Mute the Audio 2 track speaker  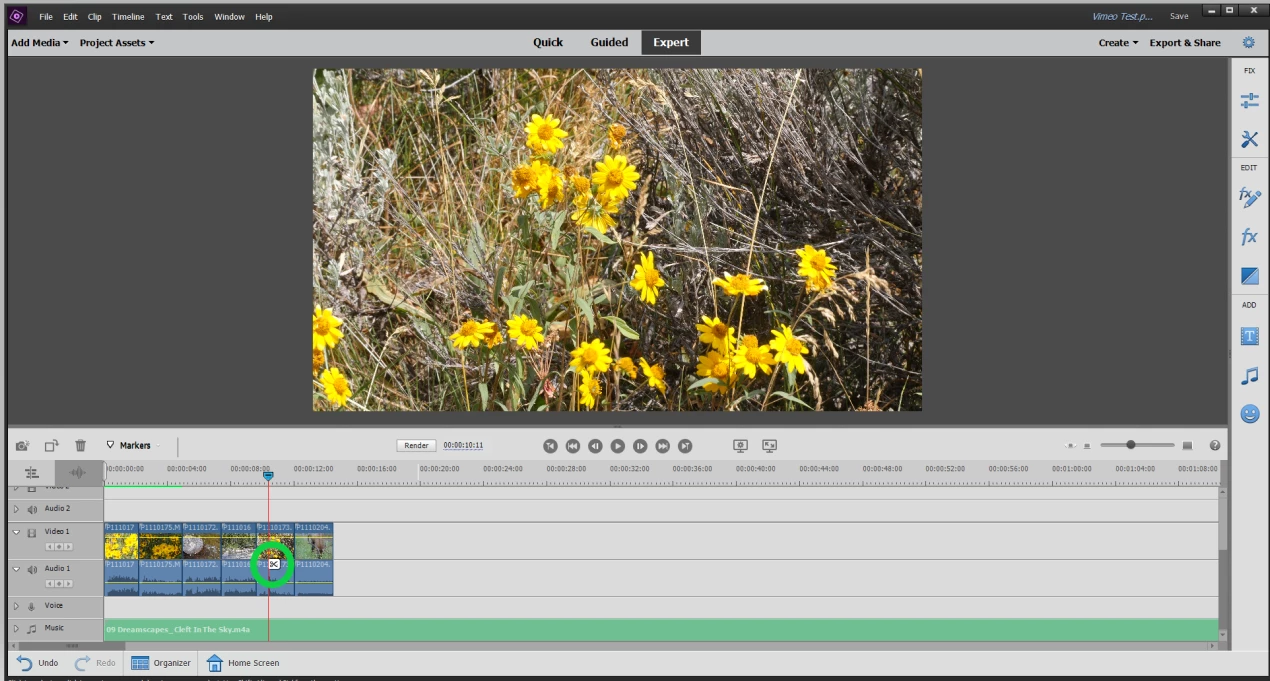click(x=32, y=509)
